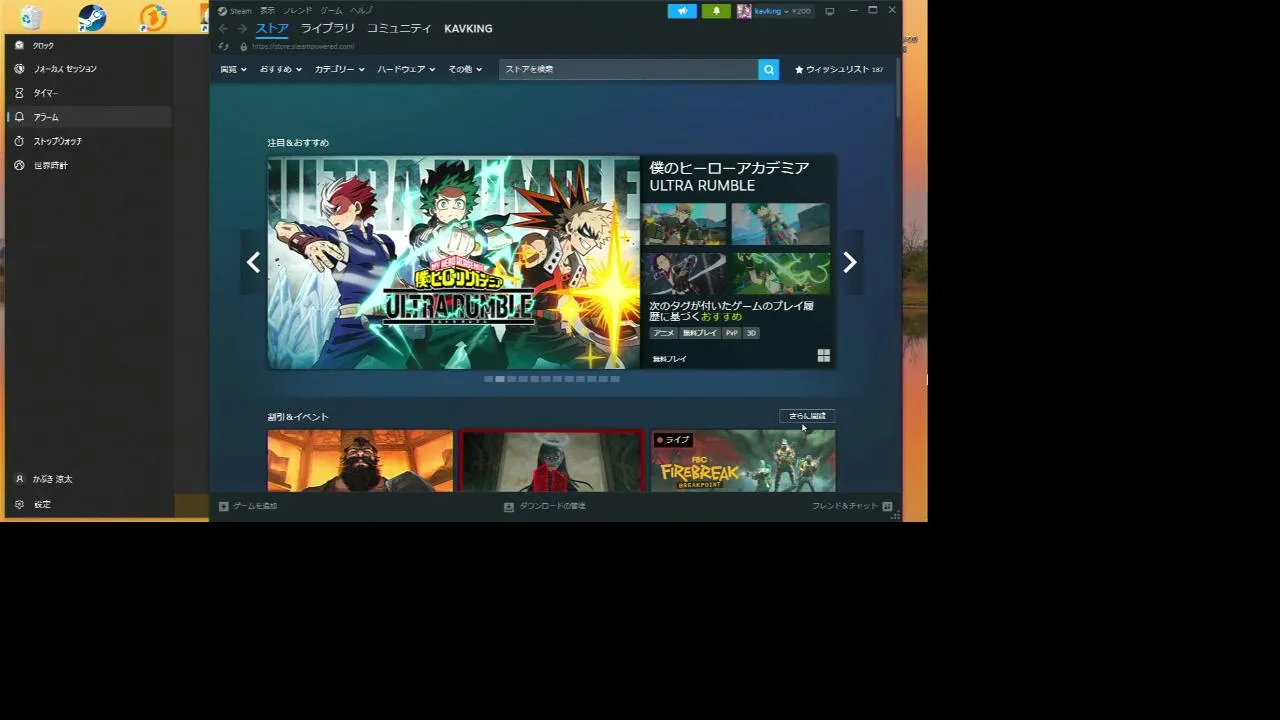
Task: View the first ULTRA RUMBLE screenshot thumbnail
Action: click(685, 224)
